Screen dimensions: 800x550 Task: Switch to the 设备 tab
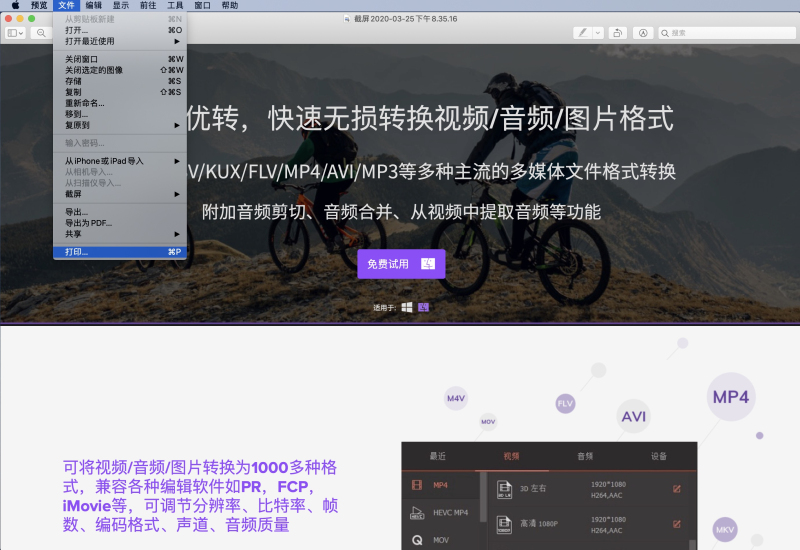pos(659,456)
